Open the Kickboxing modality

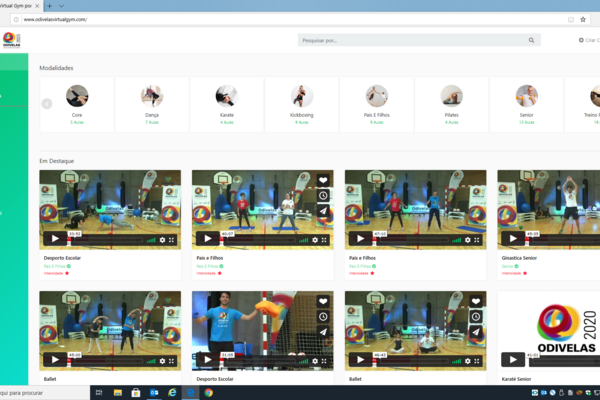pos(301,101)
